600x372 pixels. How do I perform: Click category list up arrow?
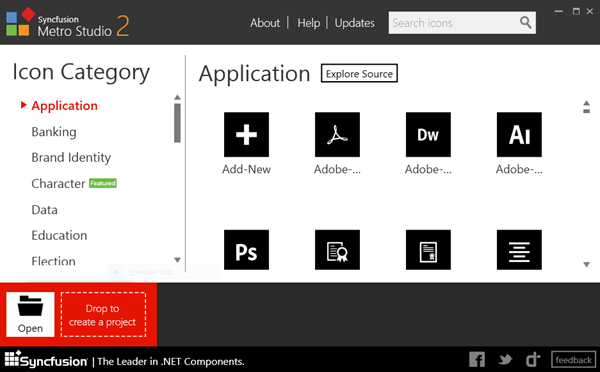click(x=177, y=97)
